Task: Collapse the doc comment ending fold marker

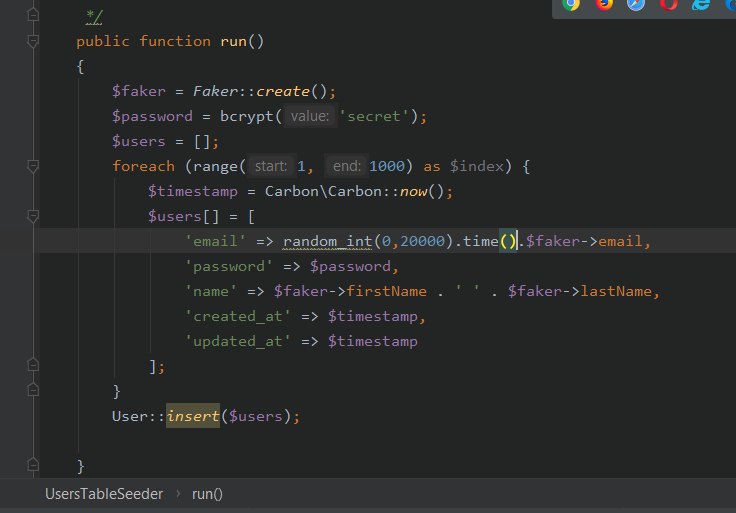Action: (x=33, y=15)
